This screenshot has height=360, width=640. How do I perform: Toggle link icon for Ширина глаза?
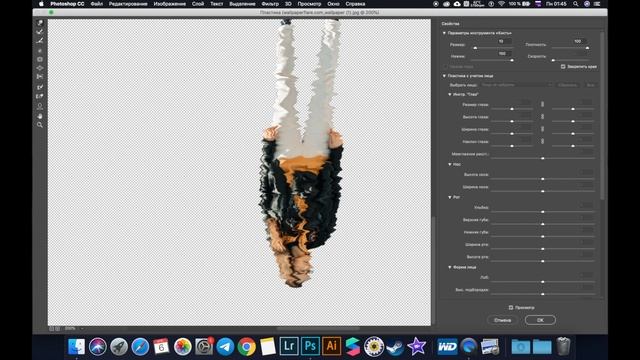pyautogui.click(x=542, y=129)
